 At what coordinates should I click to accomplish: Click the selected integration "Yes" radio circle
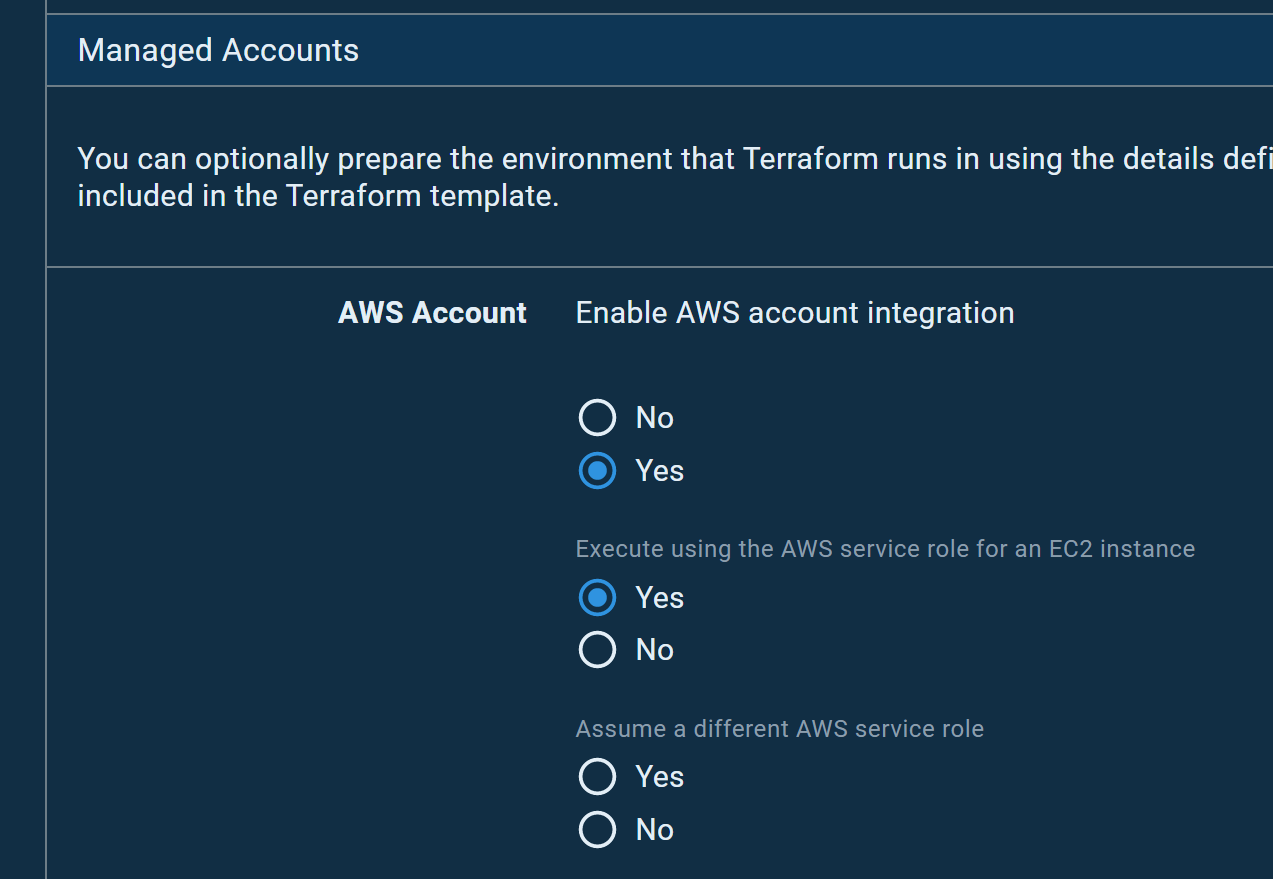pos(597,470)
